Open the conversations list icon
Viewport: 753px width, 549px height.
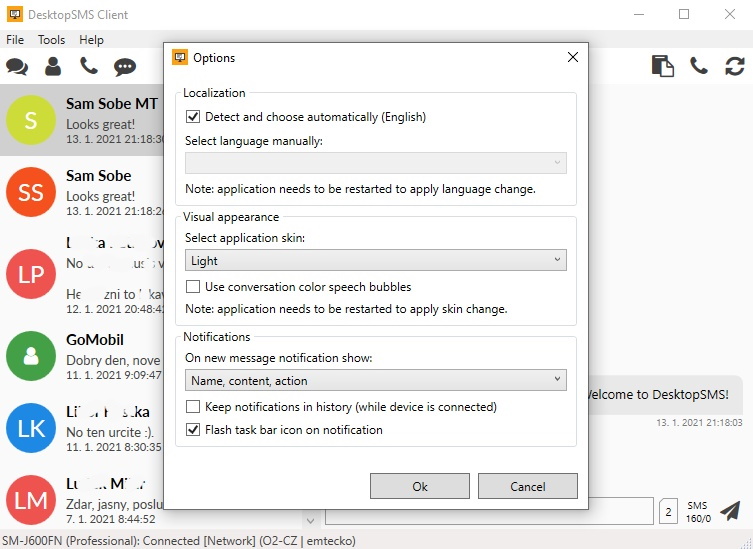pos(17,67)
